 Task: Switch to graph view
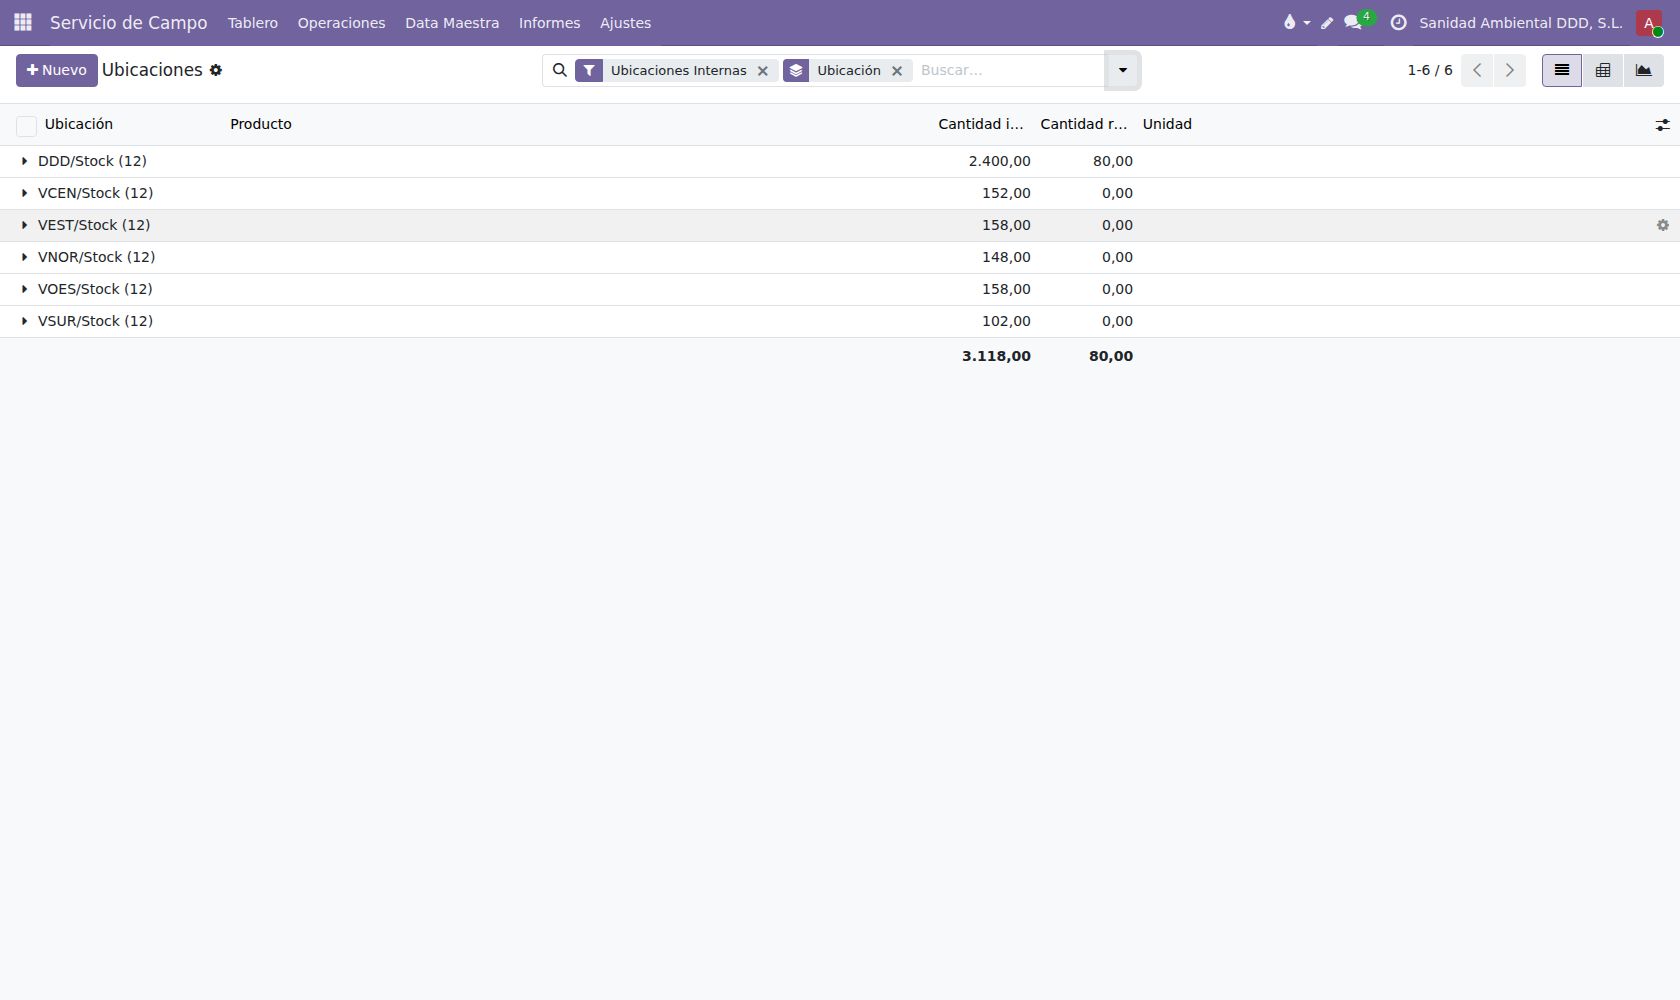pos(1643,70)
